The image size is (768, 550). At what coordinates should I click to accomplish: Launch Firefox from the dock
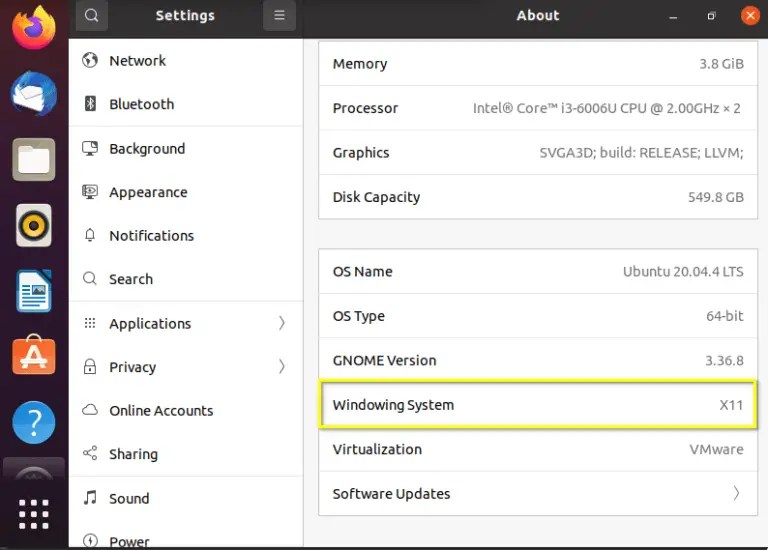(x=33, y=28)
